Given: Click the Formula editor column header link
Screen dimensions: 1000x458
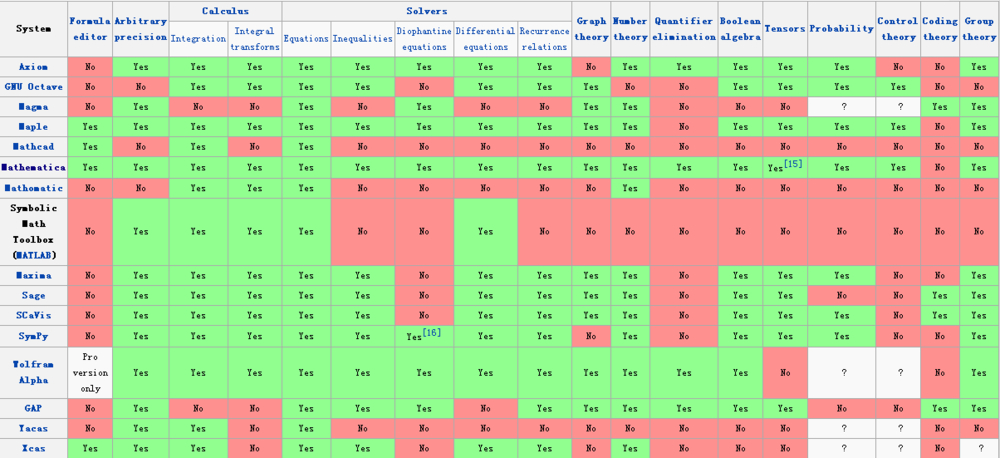Looking at the screenshot, I should pyautogui.click(x=90, y=29).
